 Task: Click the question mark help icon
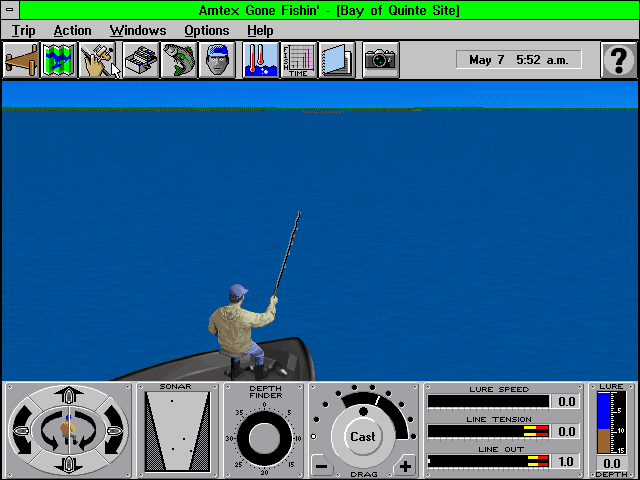(x=619, y=60)
